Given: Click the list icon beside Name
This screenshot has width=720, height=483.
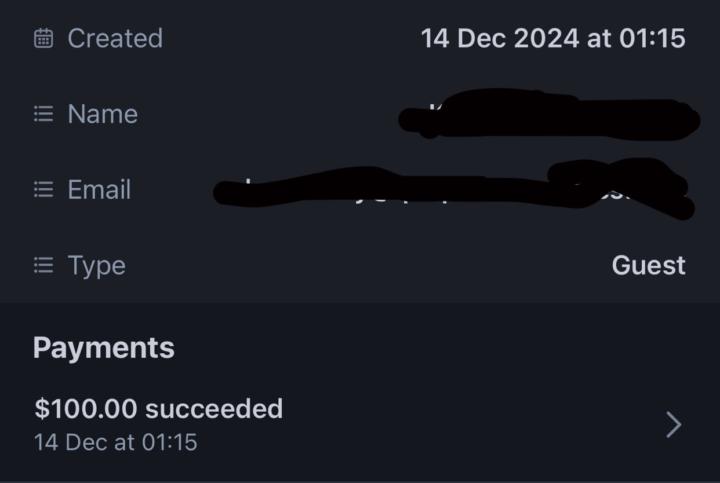Looking at the screenshot, I should point(43,114).
